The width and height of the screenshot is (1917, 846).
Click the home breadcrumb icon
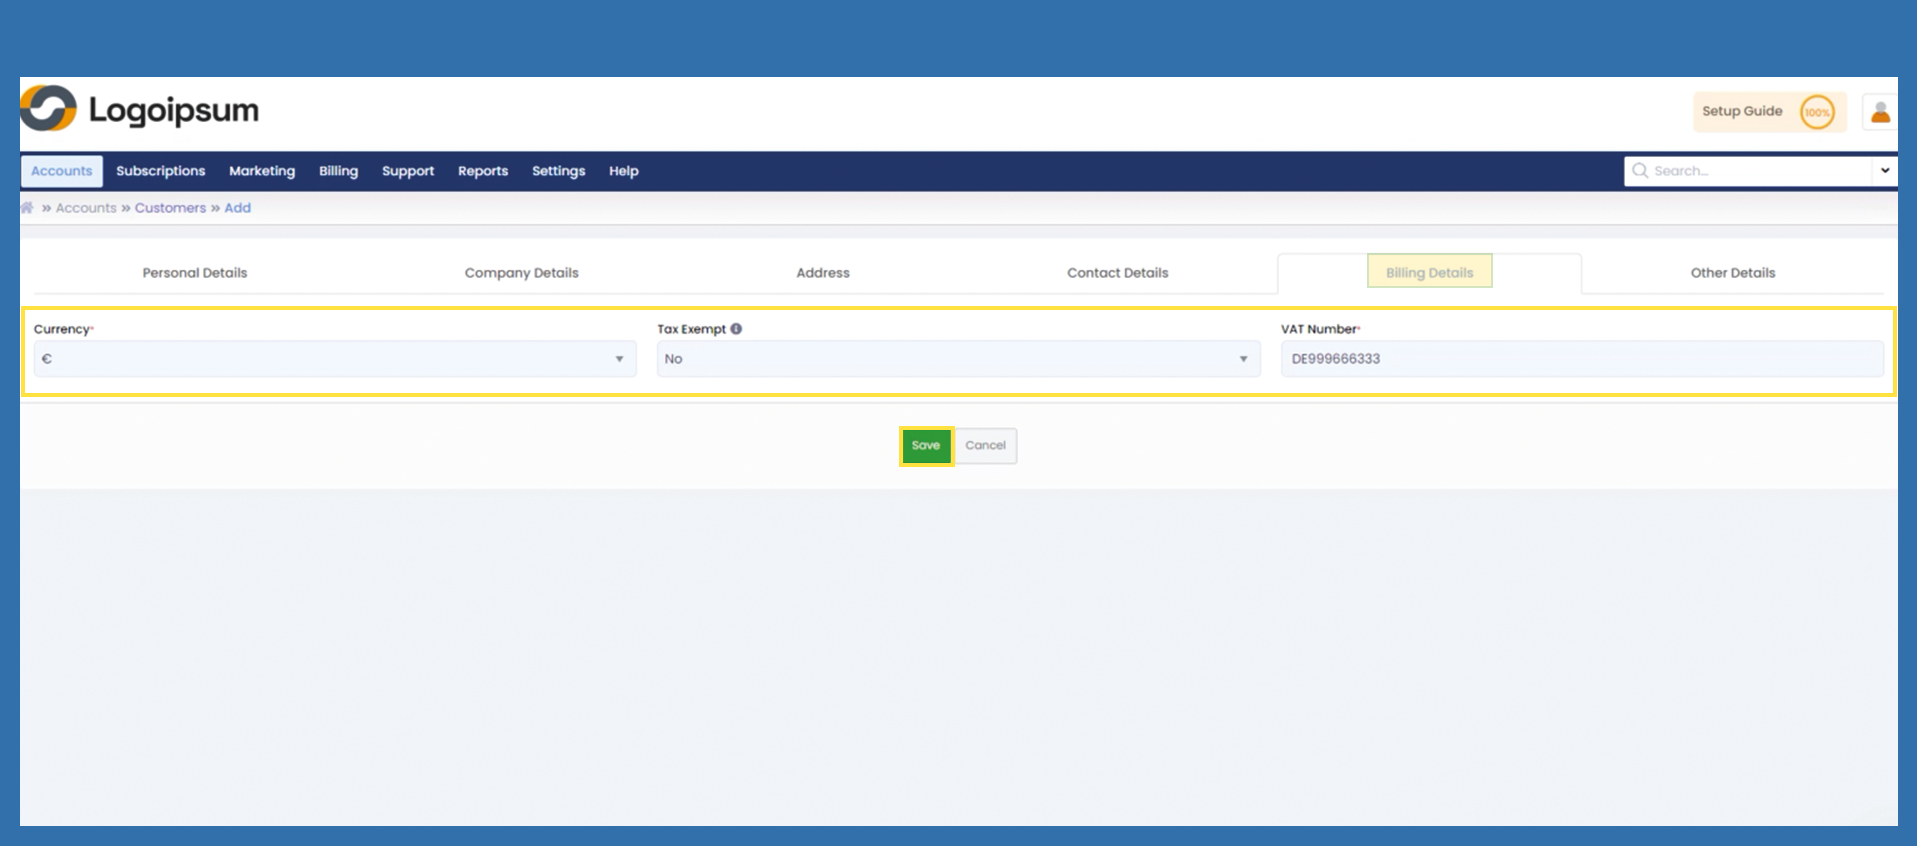pyautogui.click(x=28, y=208)
